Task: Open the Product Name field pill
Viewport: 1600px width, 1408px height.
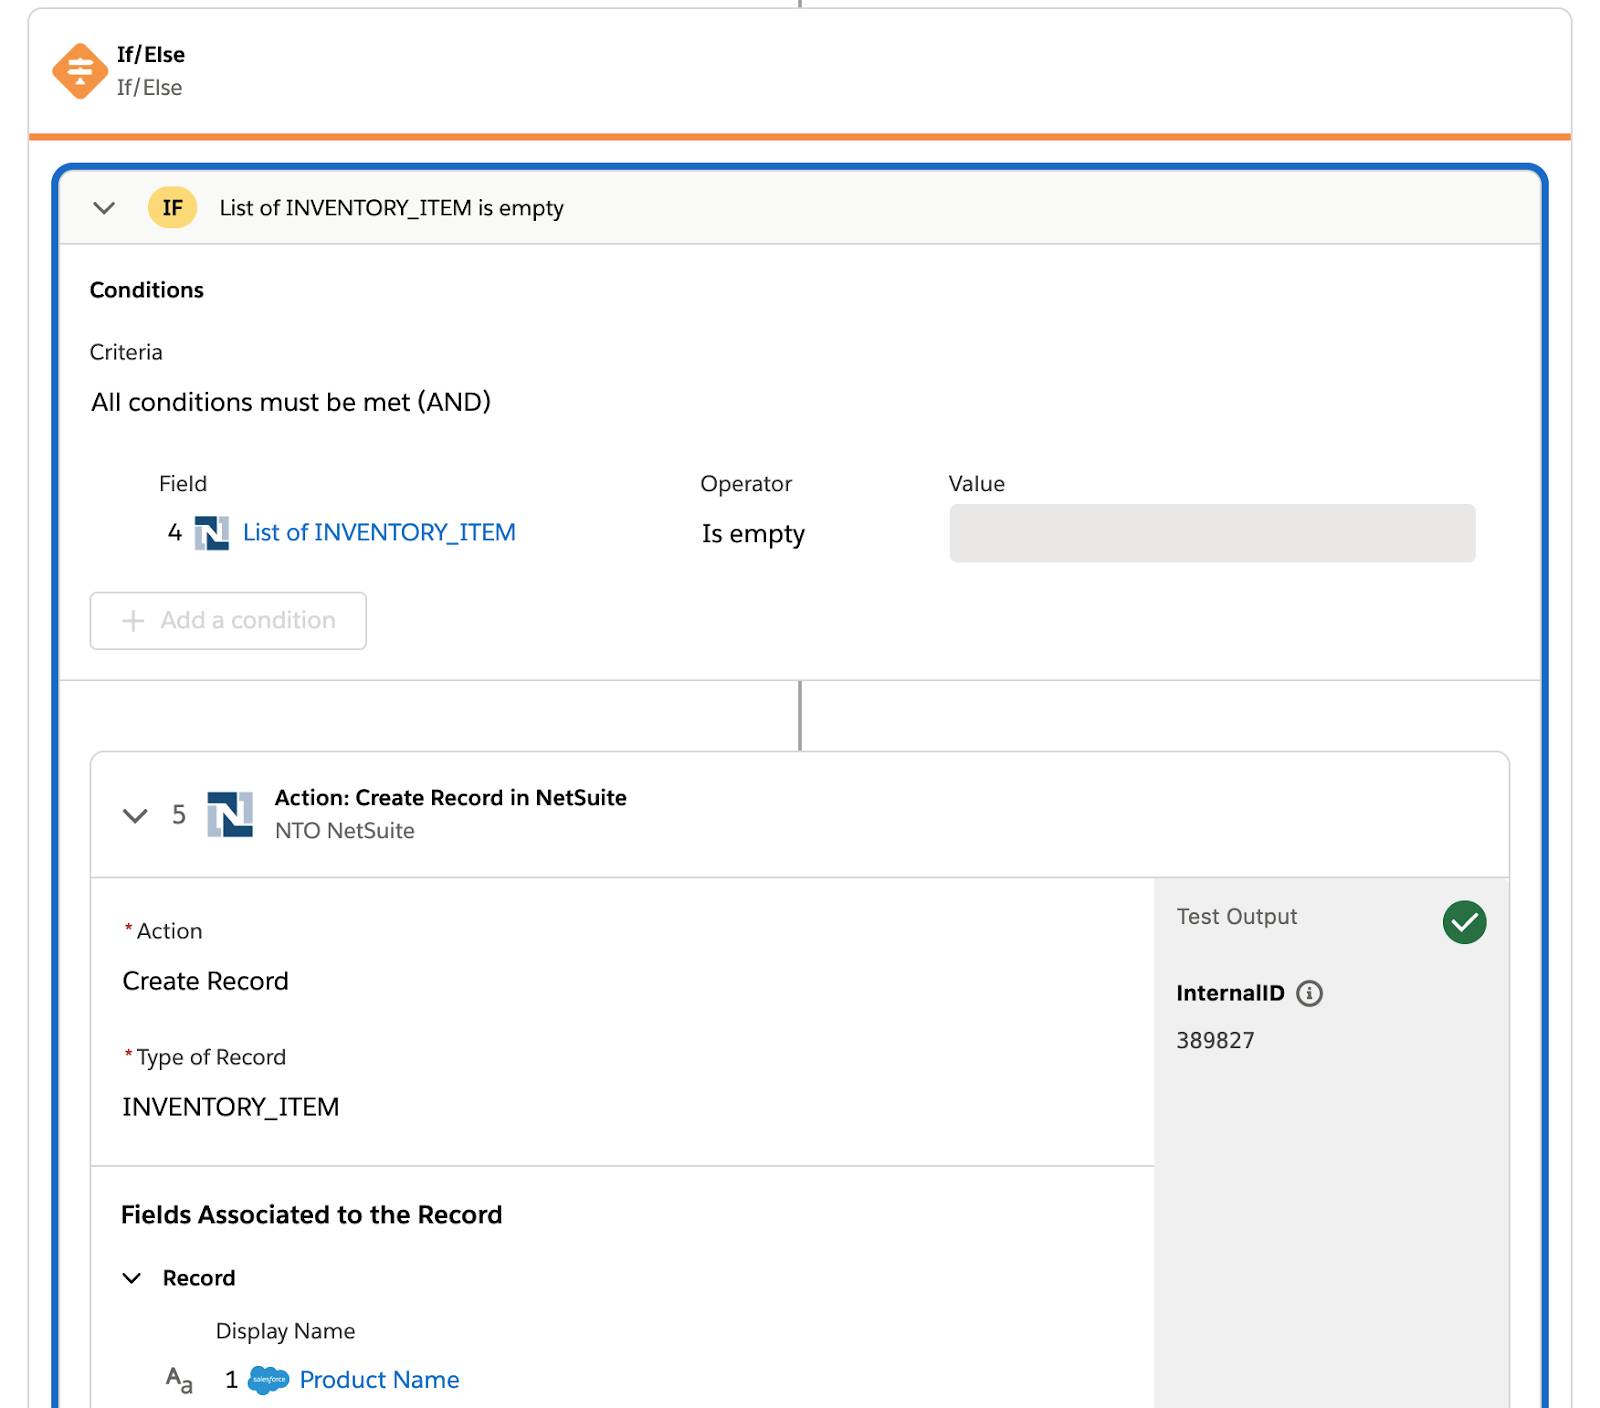Action: click(379, 1380)
